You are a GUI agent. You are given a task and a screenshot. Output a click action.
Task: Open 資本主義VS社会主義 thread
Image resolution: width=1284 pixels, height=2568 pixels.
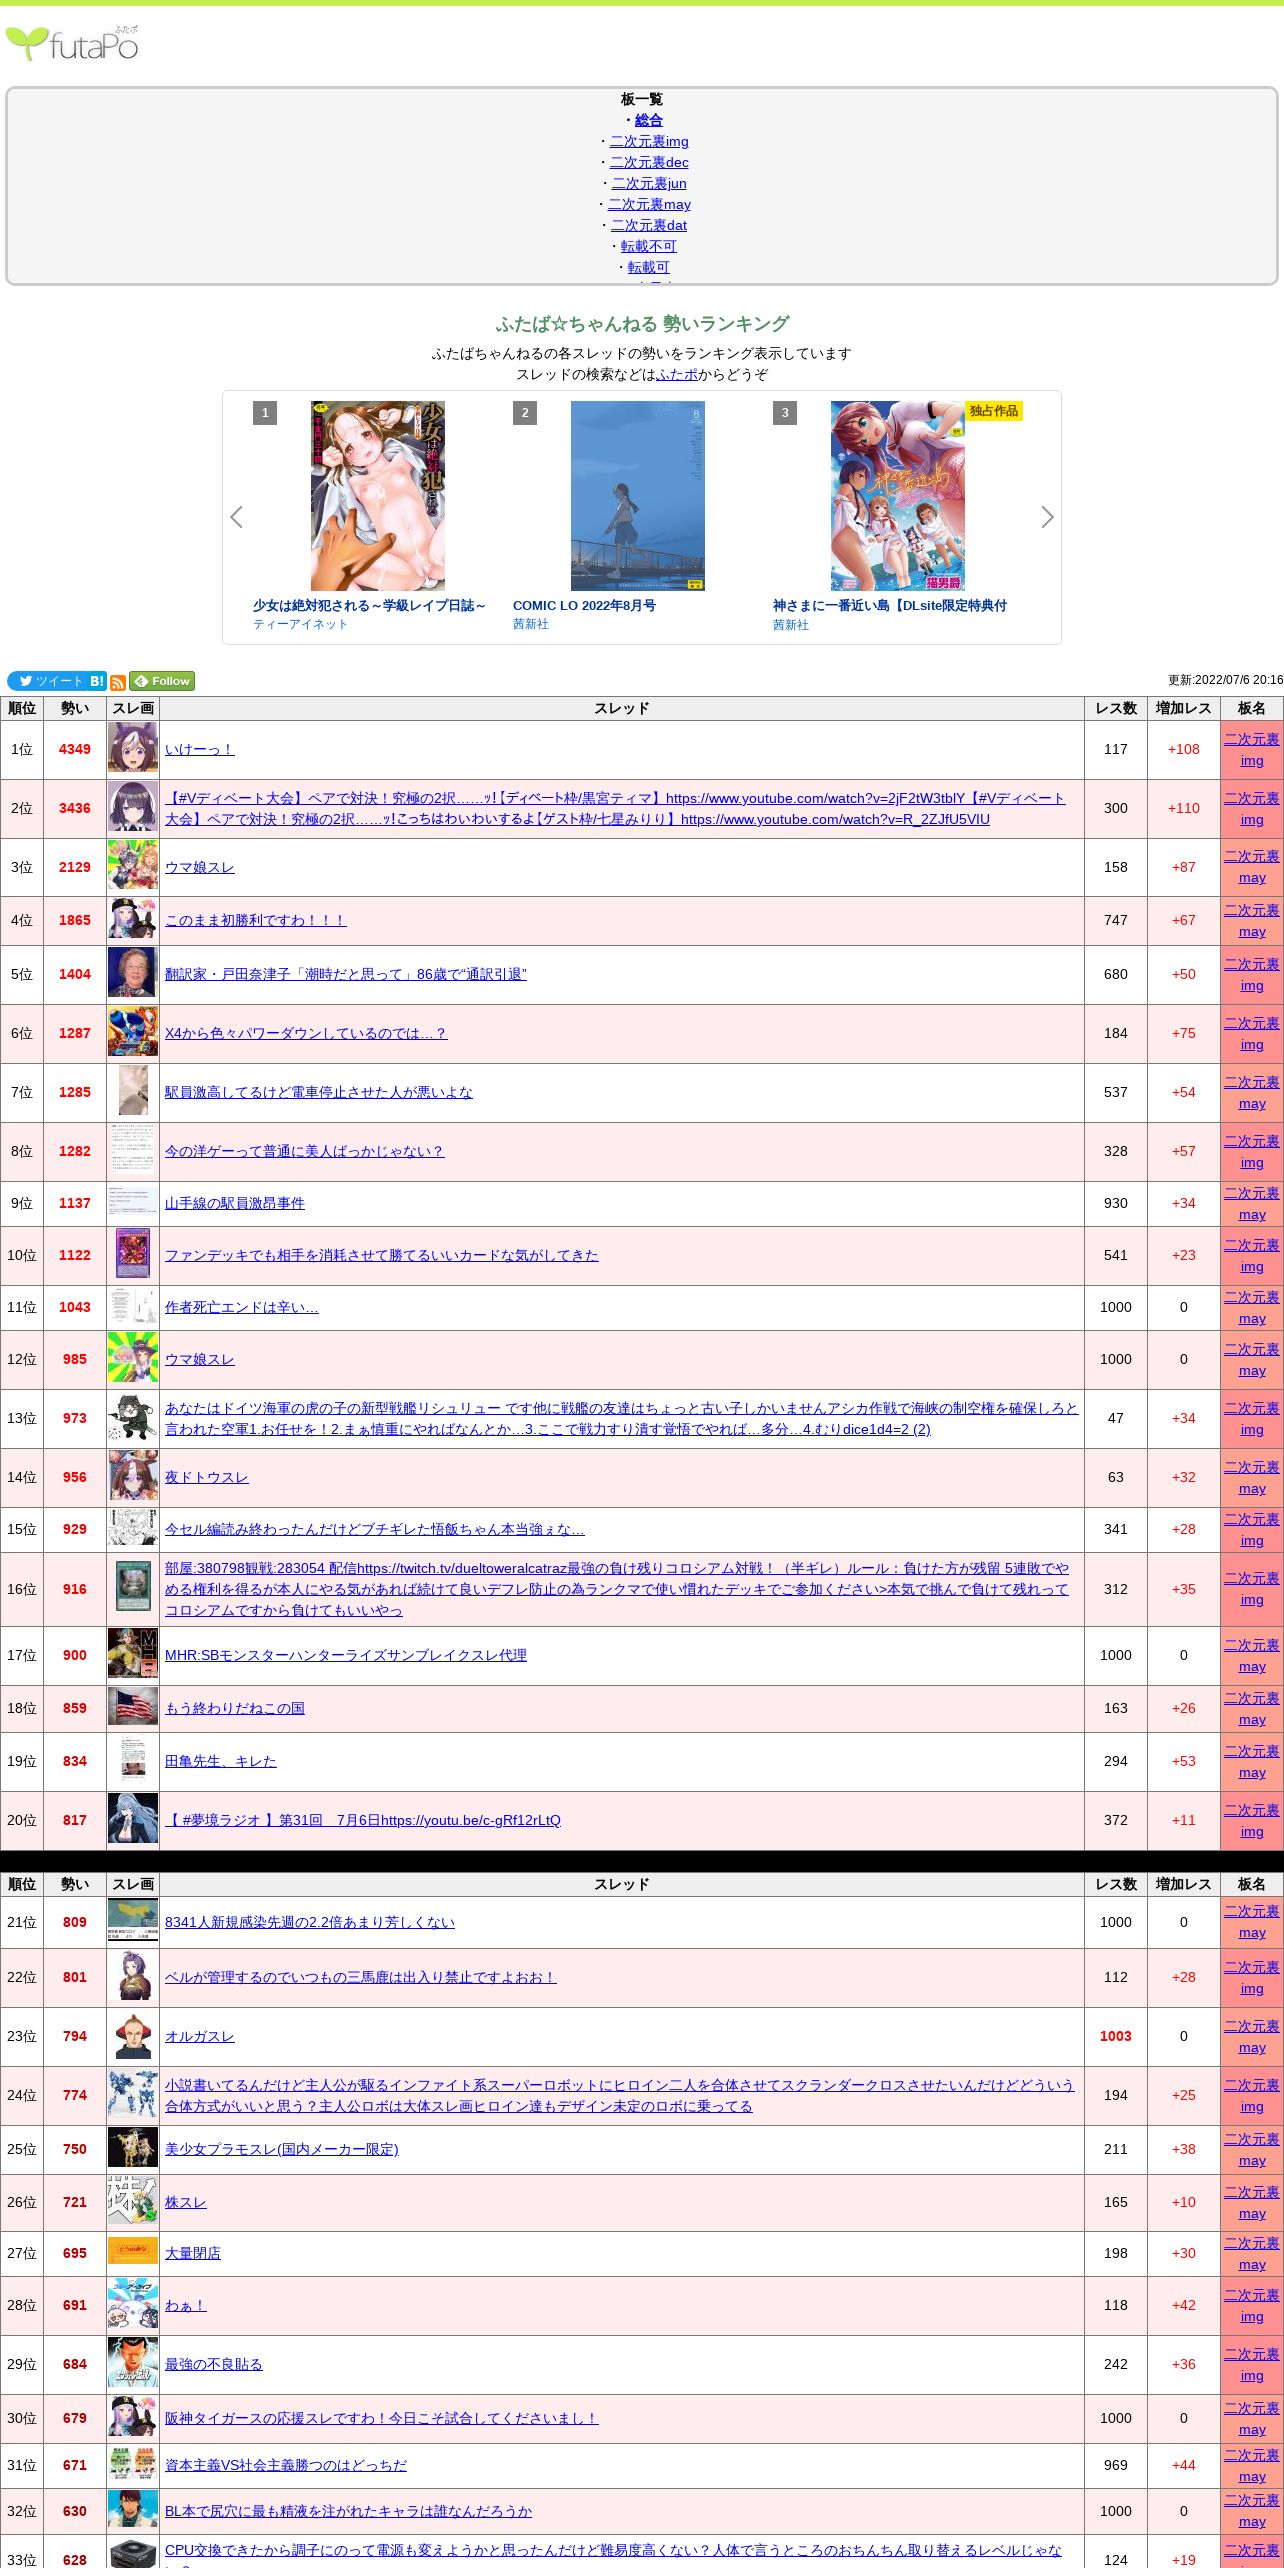pyautogui.click(x=286, y=2465)
